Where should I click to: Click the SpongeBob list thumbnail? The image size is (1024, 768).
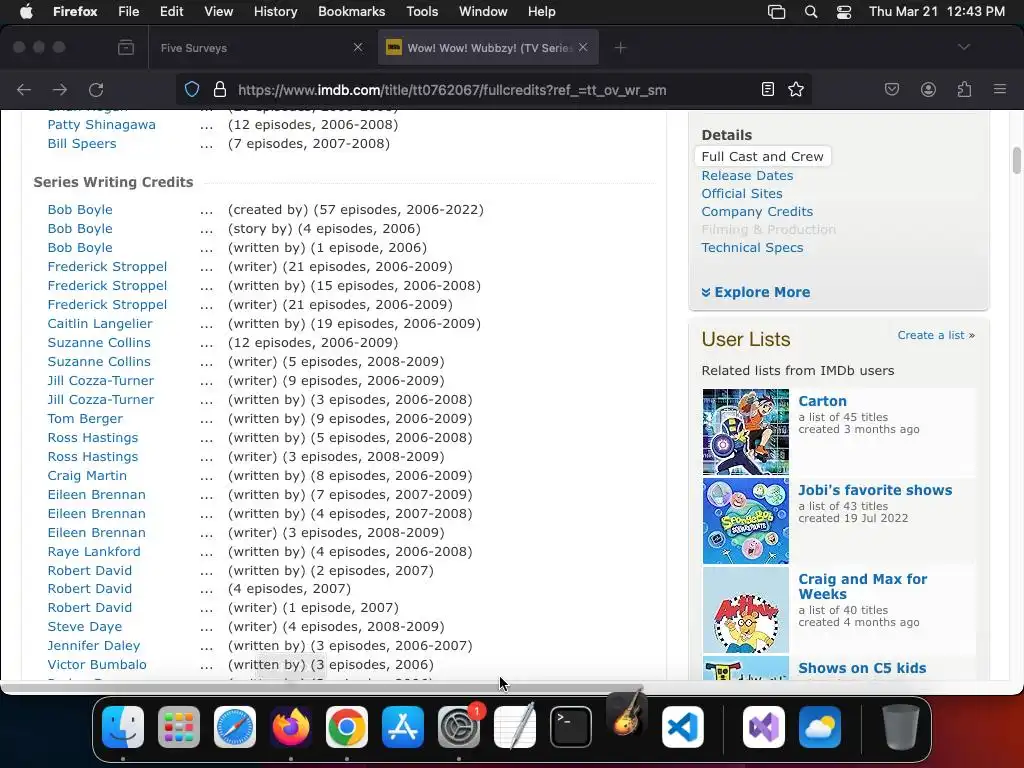(746, 520)
